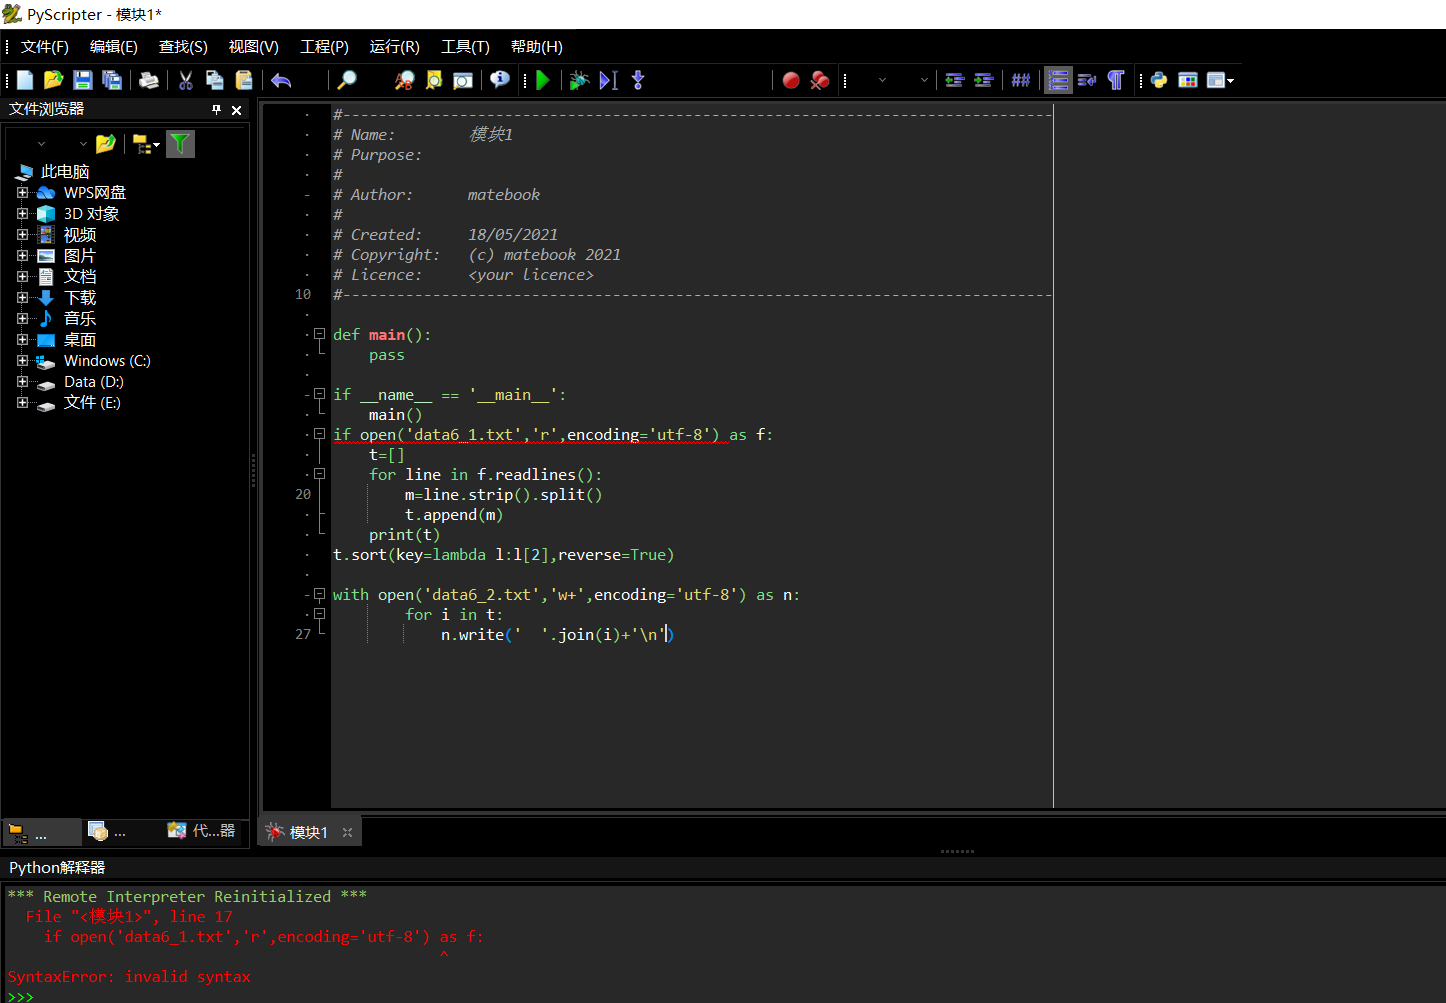Click the Save file floppy icon
The image size is (1446, 1003).
coord(83,80)
